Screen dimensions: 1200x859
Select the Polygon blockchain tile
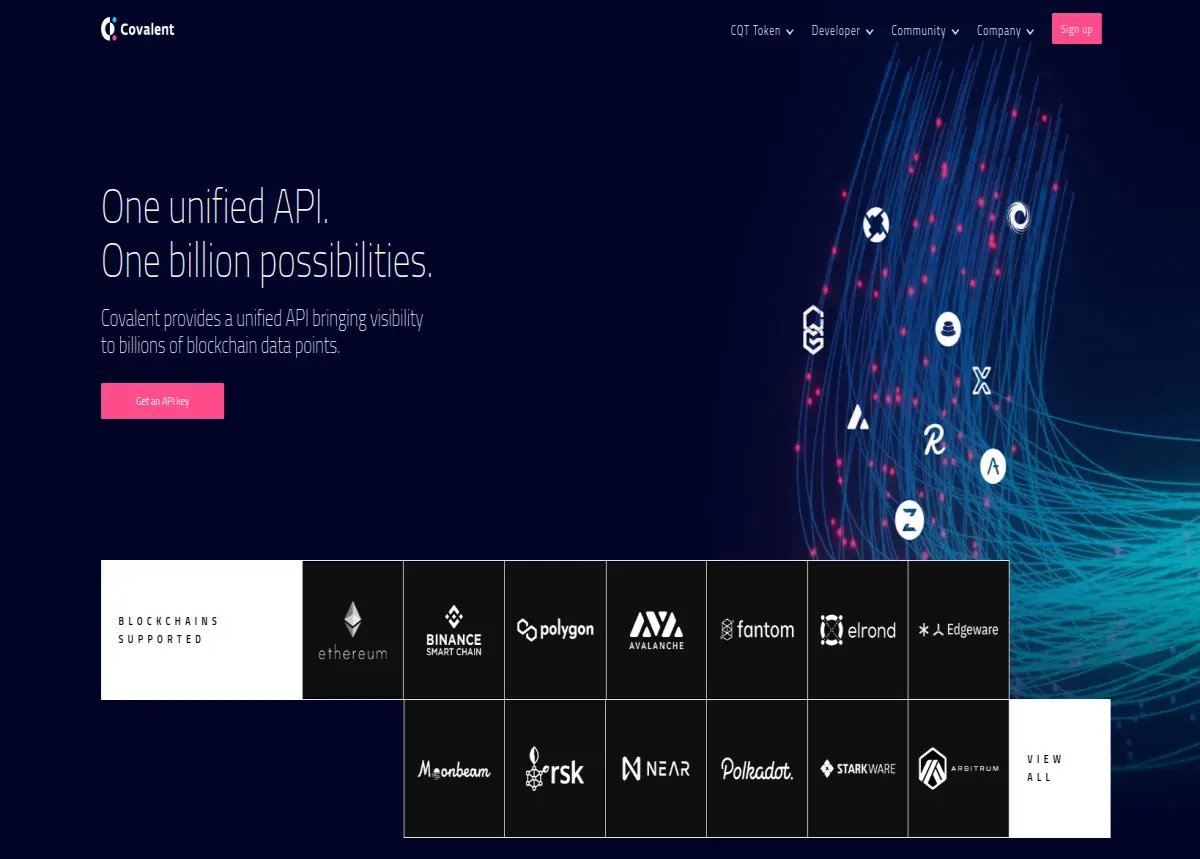[555, 630]
